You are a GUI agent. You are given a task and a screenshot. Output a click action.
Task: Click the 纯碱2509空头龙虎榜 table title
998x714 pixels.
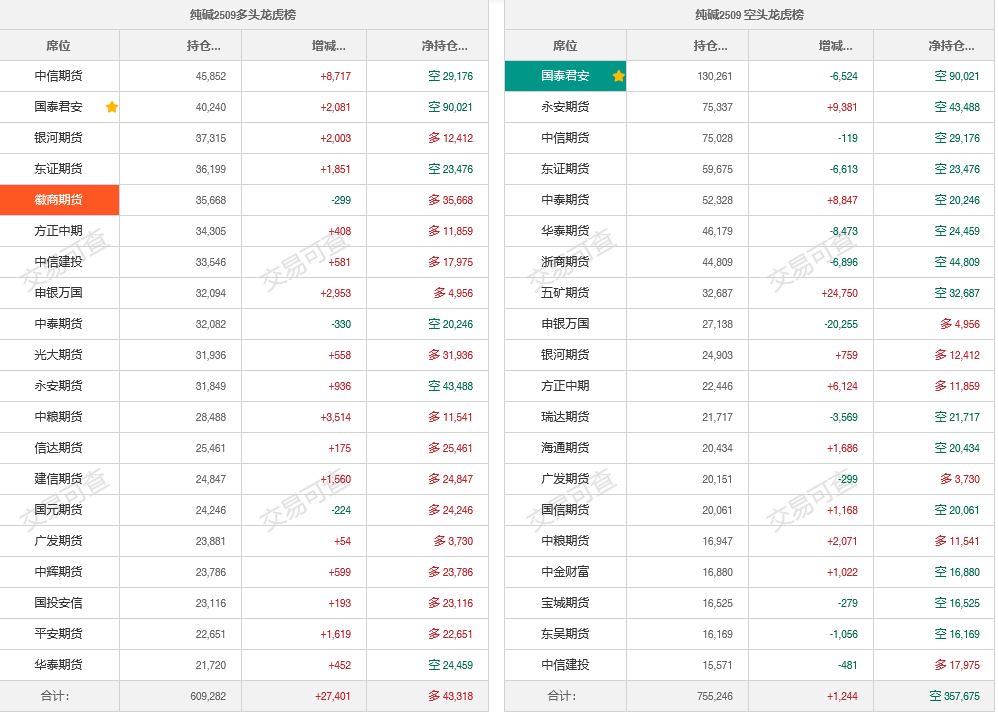pyautogui.click(x=750, y=15)
